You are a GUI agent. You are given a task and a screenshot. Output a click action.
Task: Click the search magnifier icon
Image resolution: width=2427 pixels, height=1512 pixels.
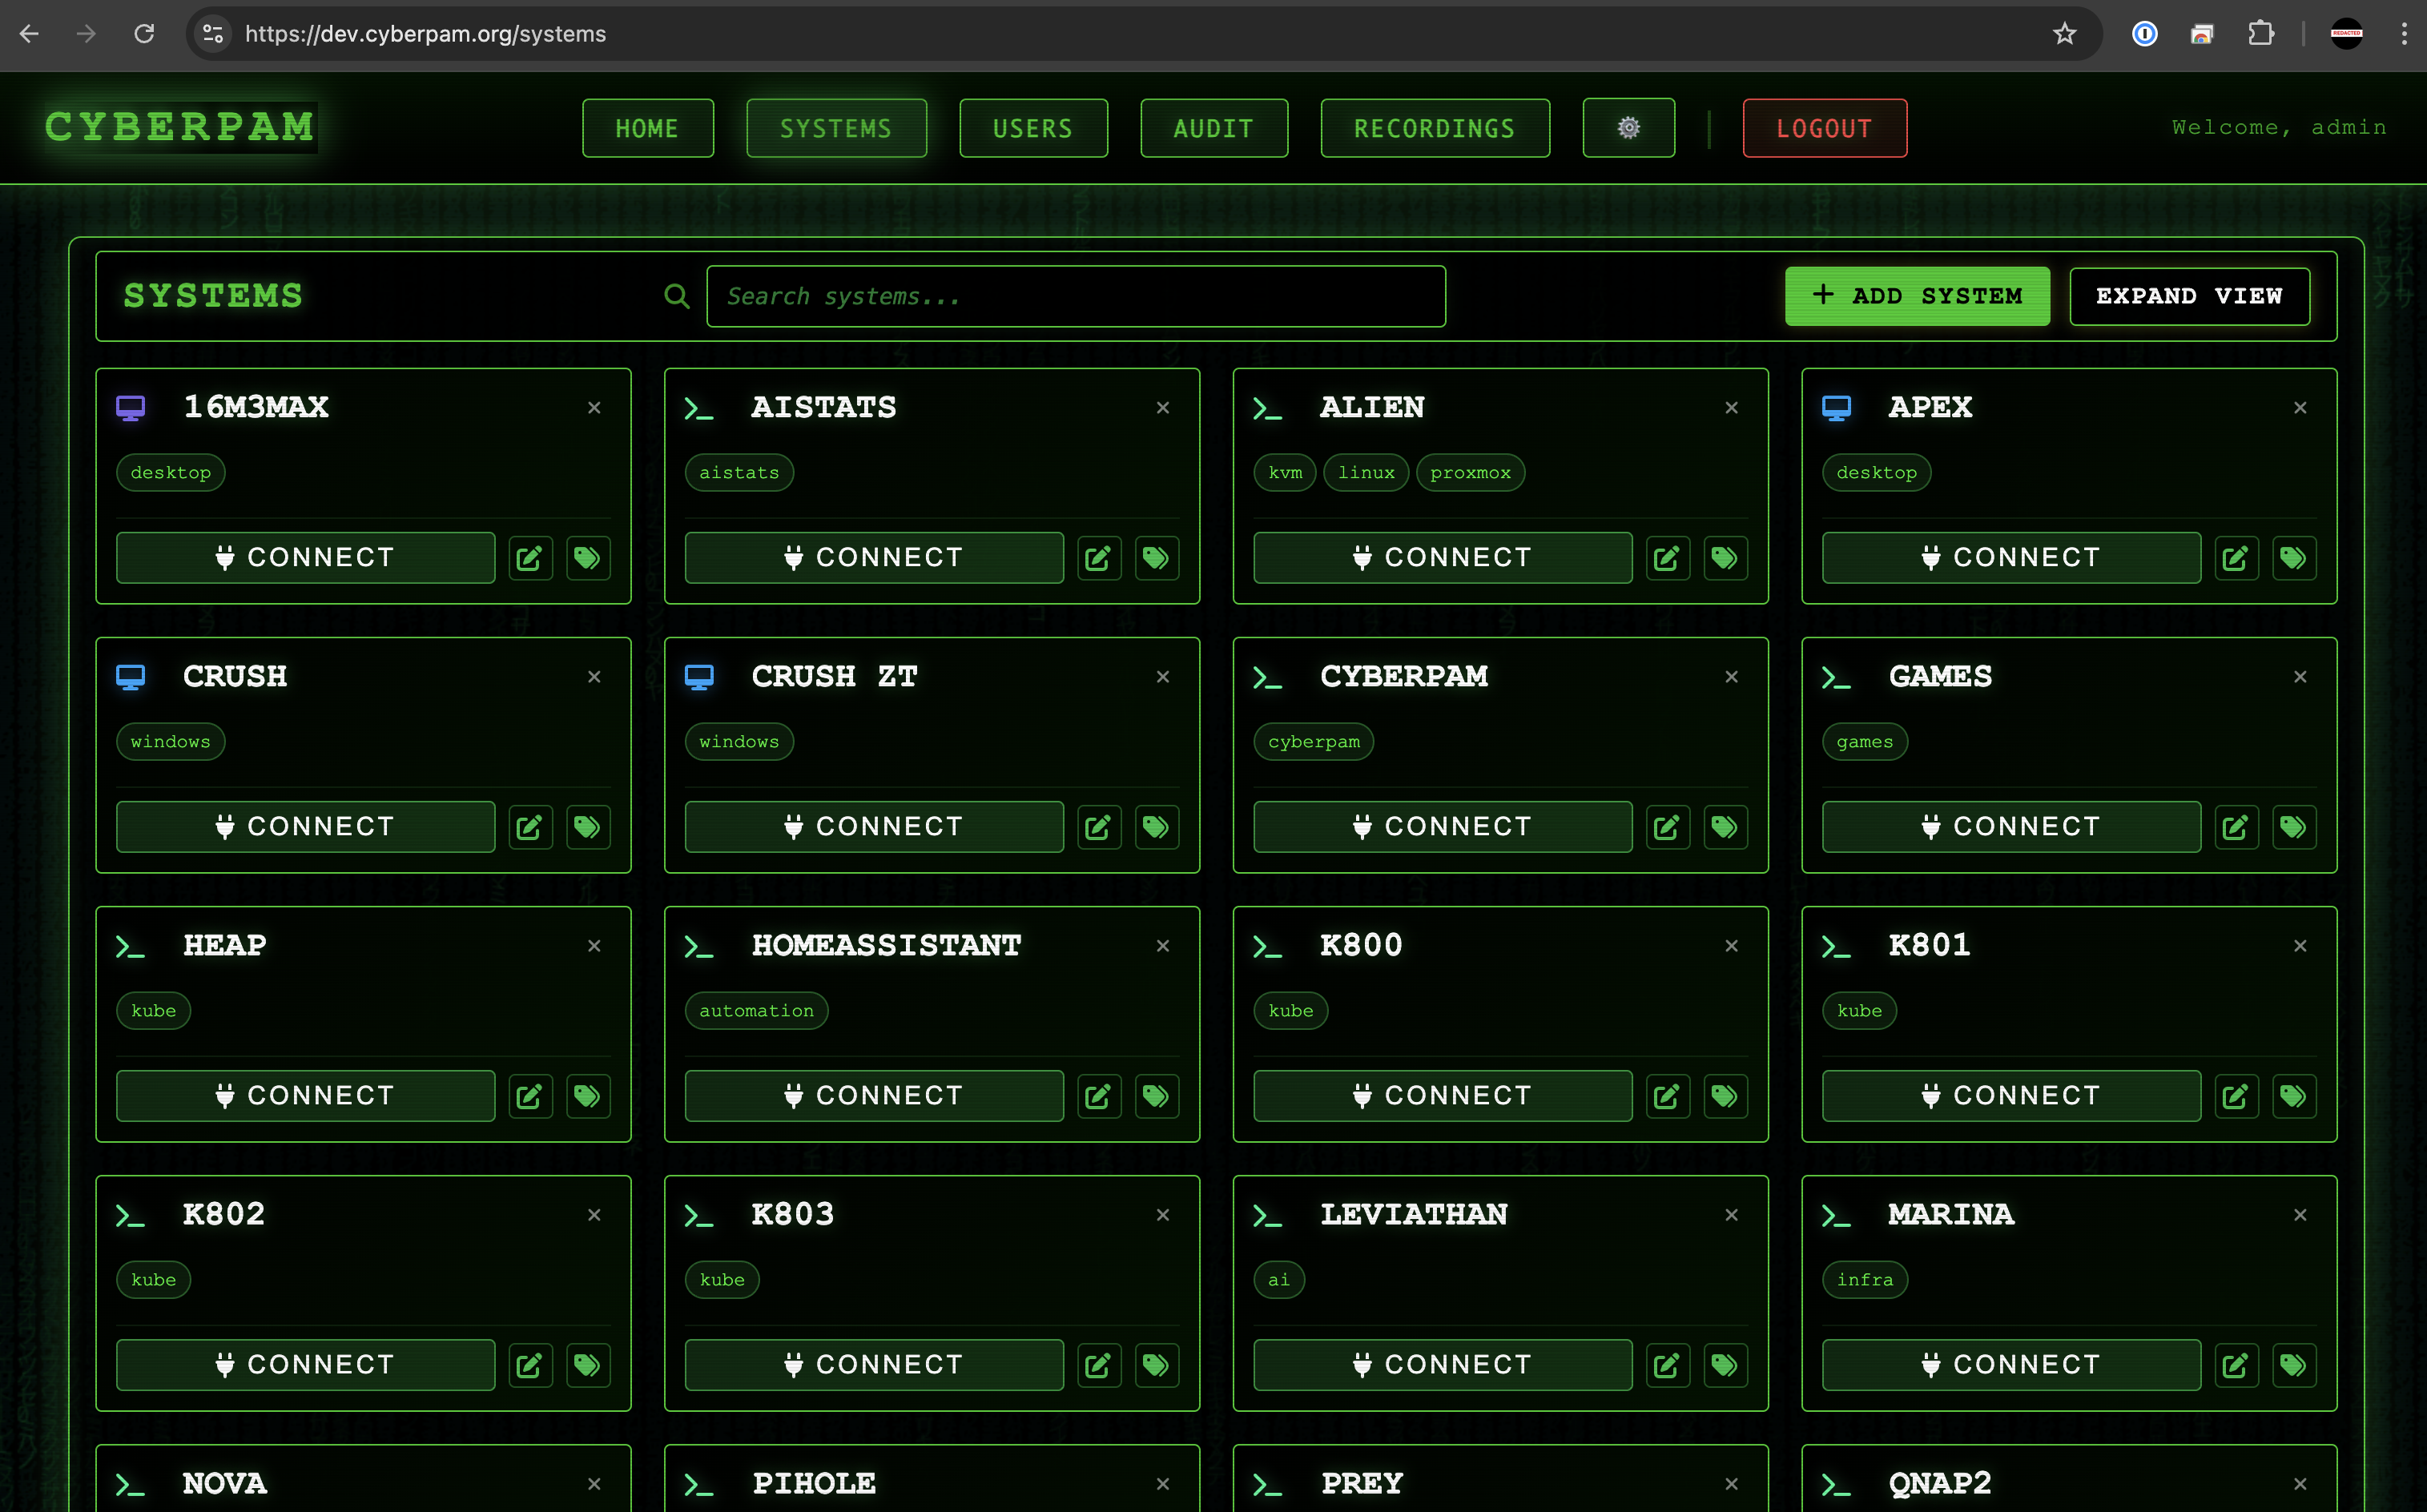pos(677,296)
